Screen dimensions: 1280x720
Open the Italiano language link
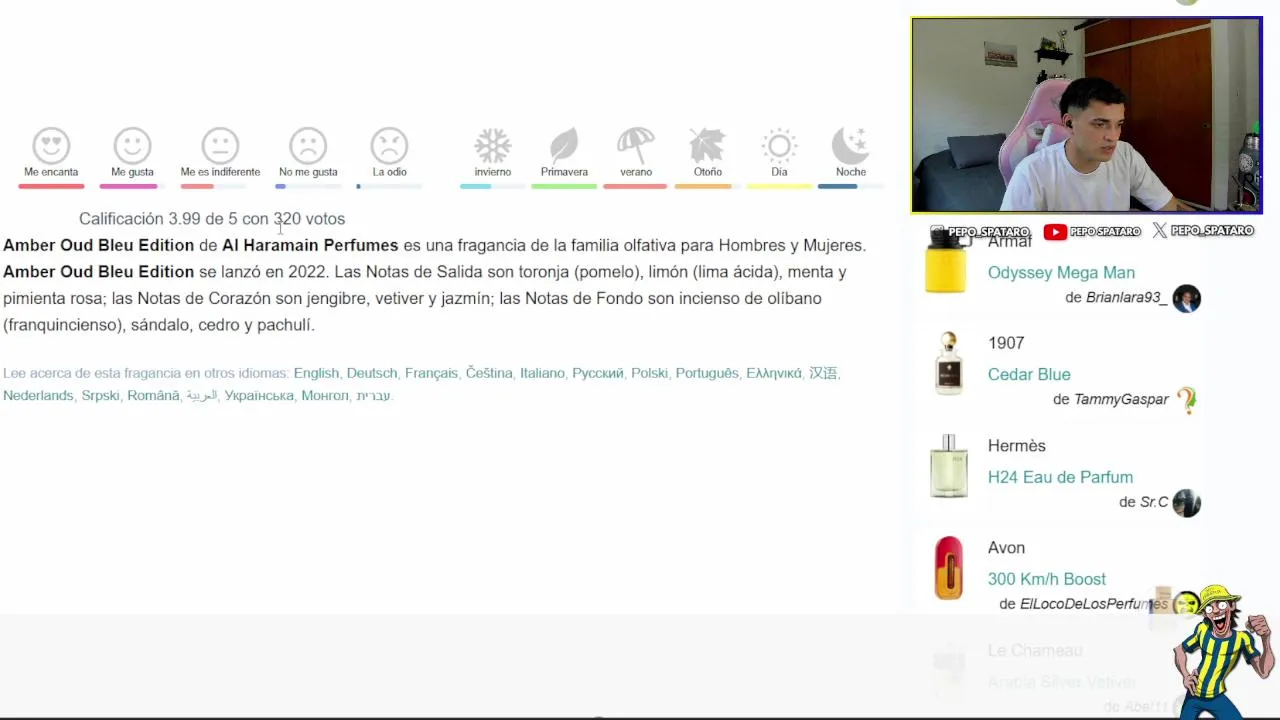(x=542, y=373)
